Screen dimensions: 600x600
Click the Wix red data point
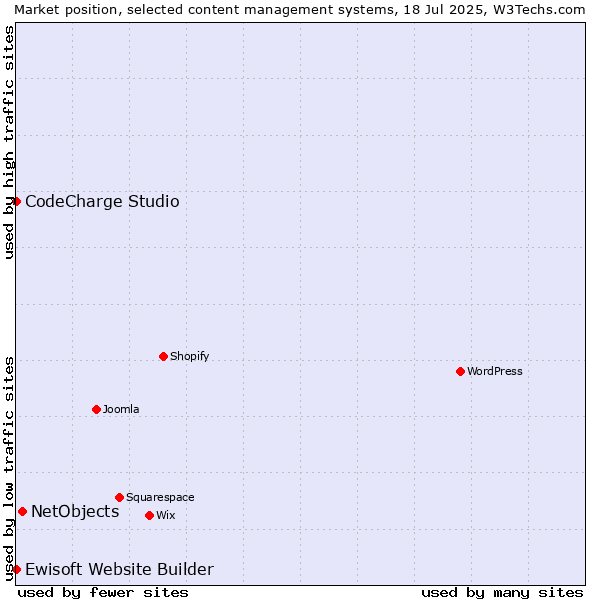(150, 515)
